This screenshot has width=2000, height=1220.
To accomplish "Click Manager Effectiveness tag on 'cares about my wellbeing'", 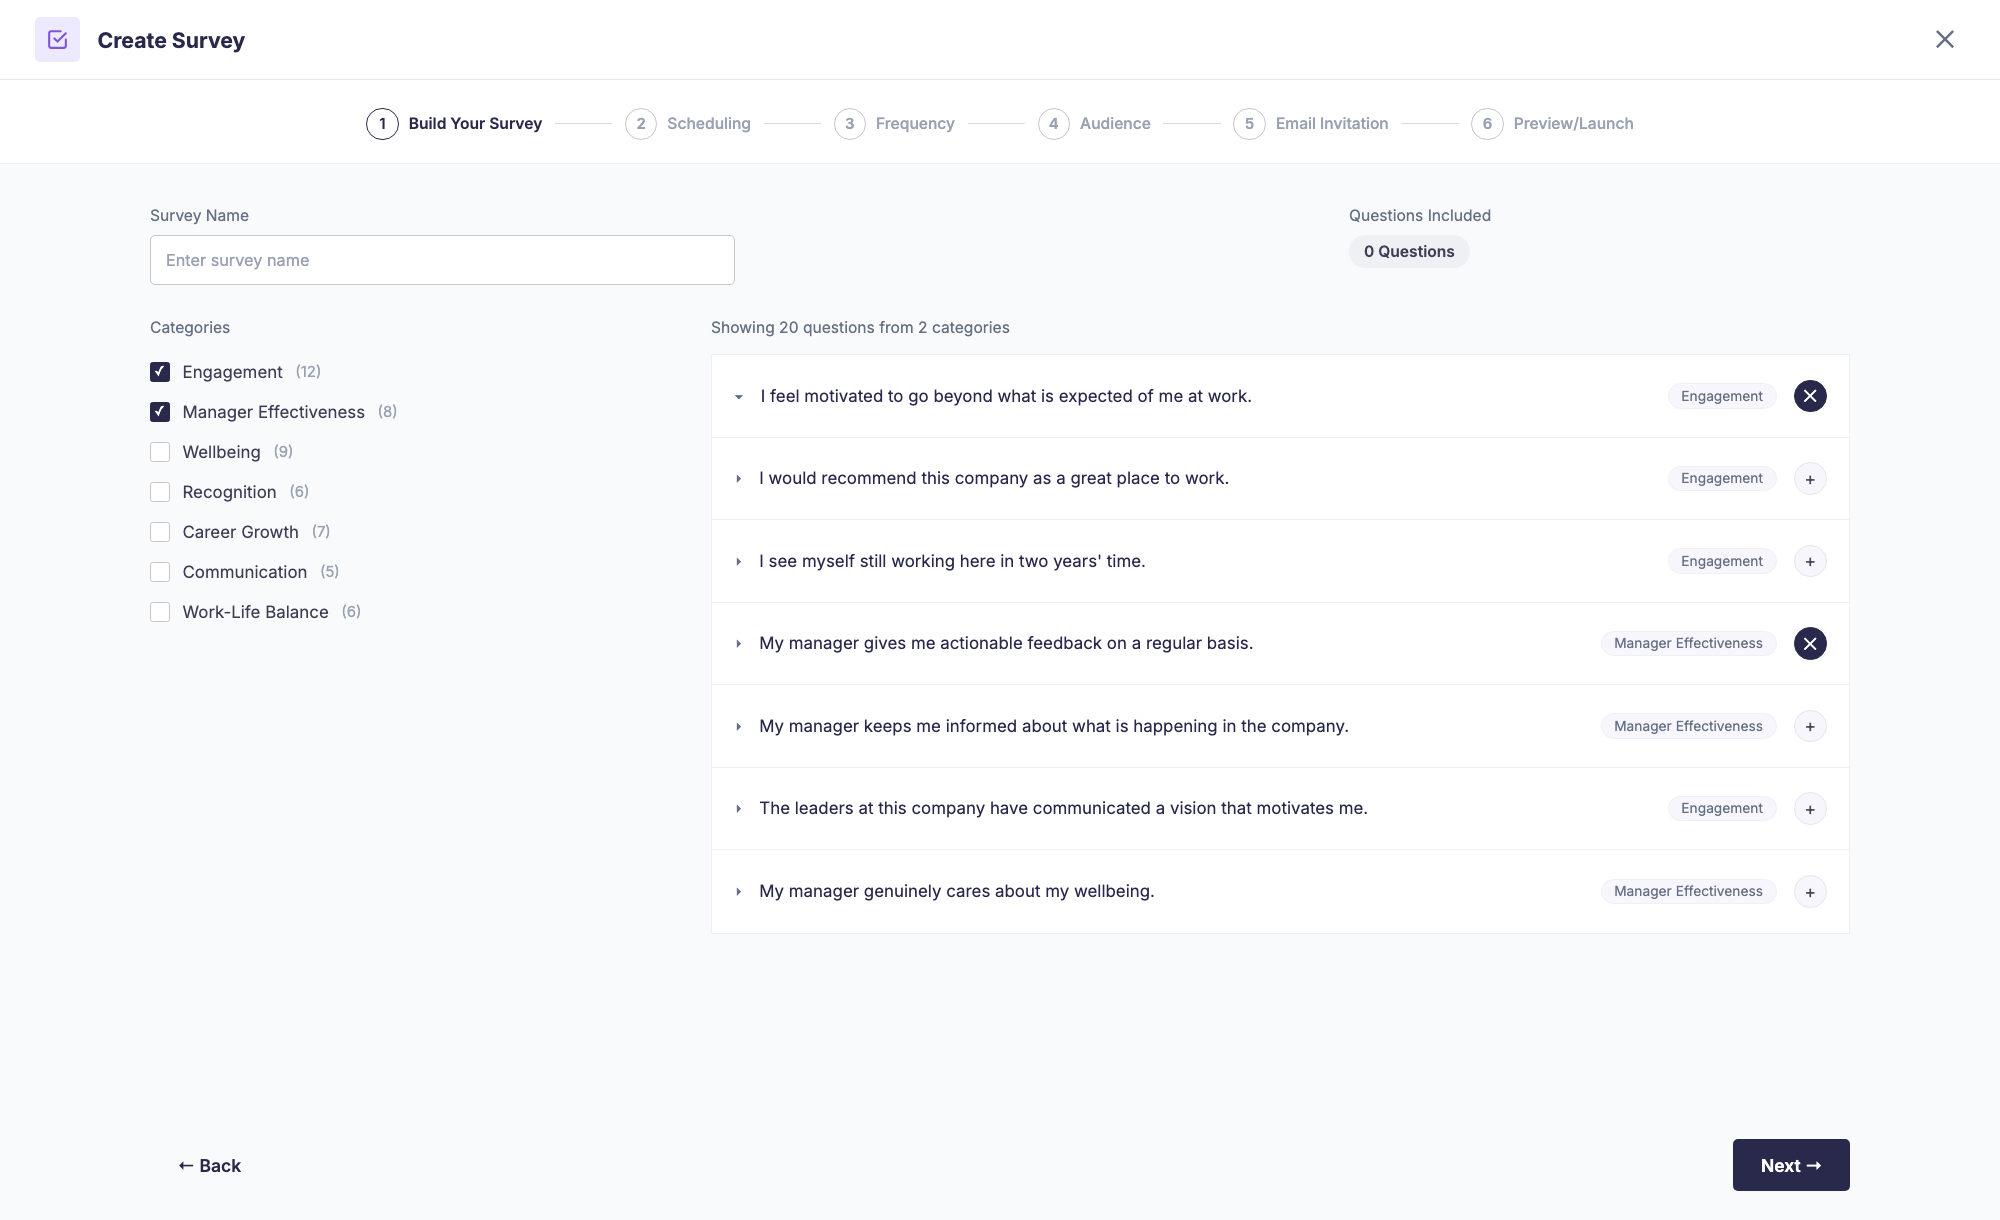I will point(1688,891).
